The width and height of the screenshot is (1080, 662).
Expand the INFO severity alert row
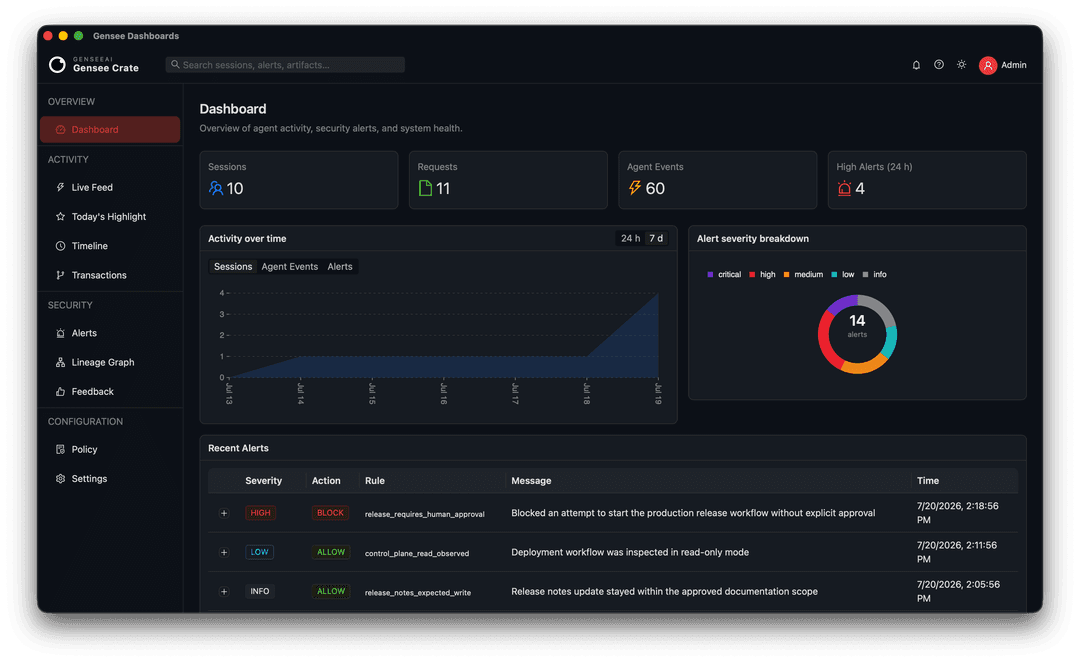(224, 592)
